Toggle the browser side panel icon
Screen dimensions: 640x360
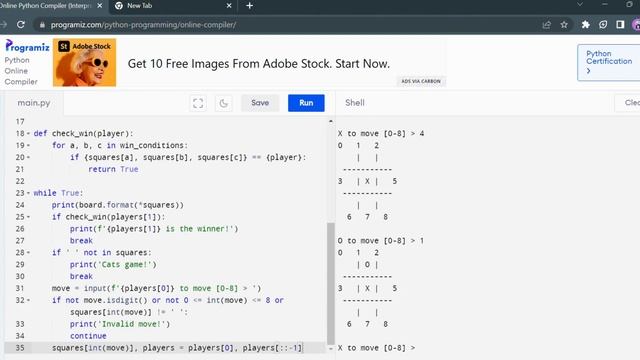(620, 24)
